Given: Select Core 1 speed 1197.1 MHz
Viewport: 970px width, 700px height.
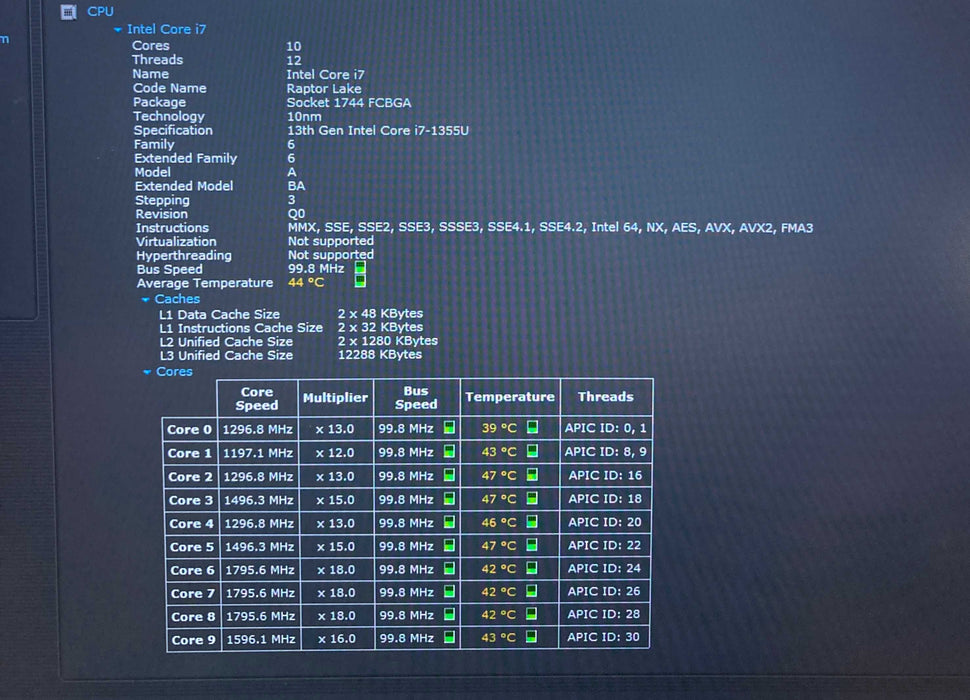Looking at the screenshot, I should click(x=258, y=453).
